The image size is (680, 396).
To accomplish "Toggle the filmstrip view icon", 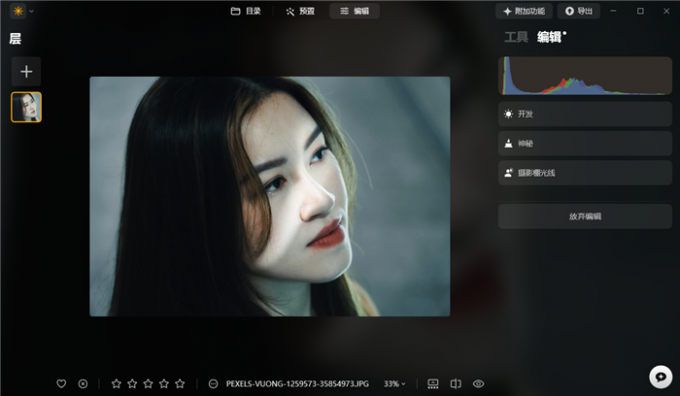I will (x=433, y=384).
